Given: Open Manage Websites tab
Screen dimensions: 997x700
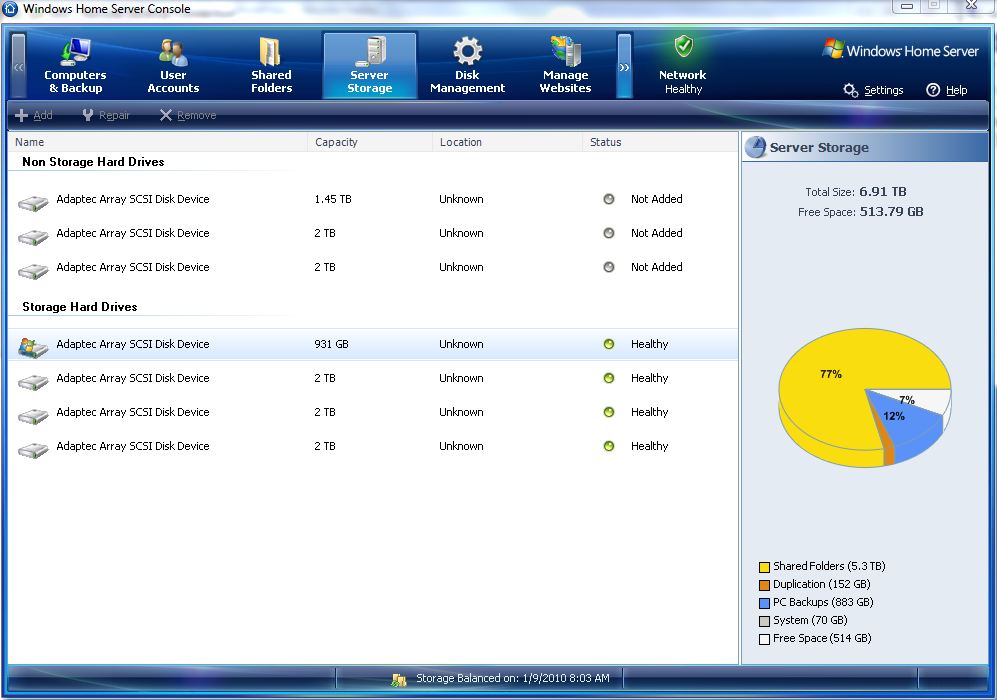Looking at the screenshot, I should [565, 66].
